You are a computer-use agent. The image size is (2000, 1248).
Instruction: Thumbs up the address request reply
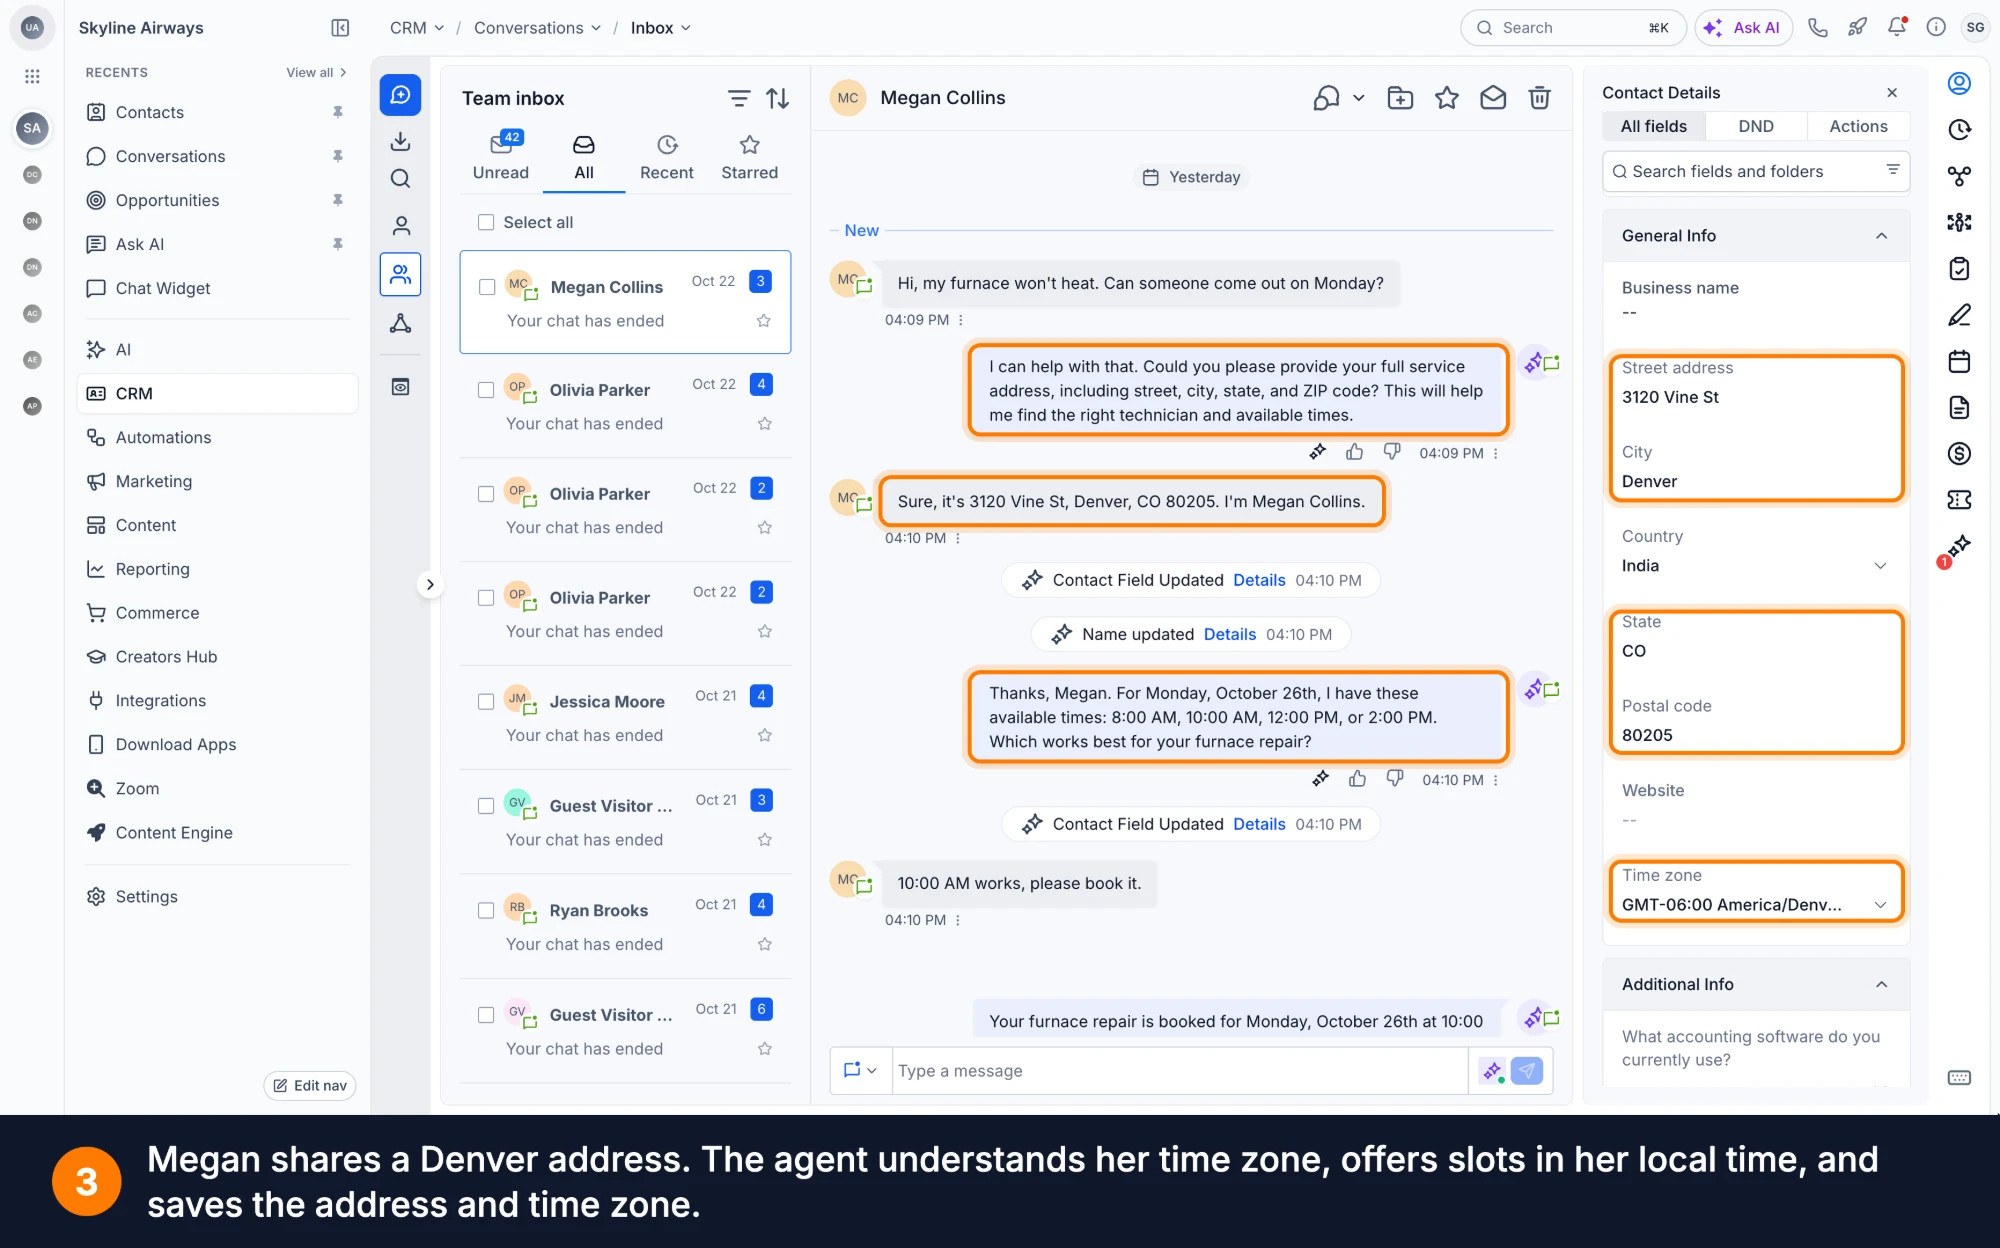[x=1354, y=452]
